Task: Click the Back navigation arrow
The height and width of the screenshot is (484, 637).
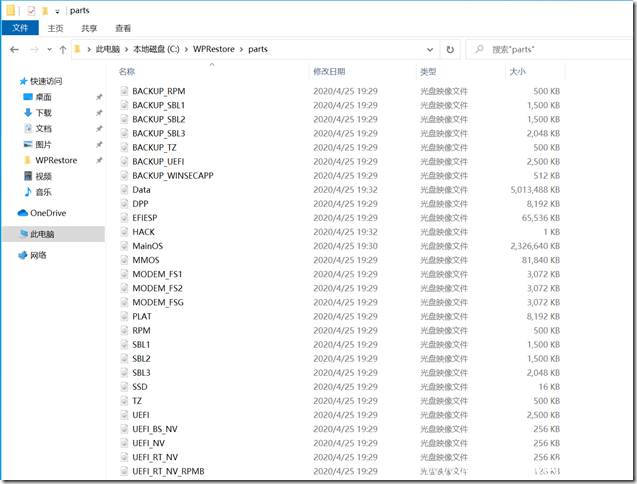Action: click(x=15, y=49)
